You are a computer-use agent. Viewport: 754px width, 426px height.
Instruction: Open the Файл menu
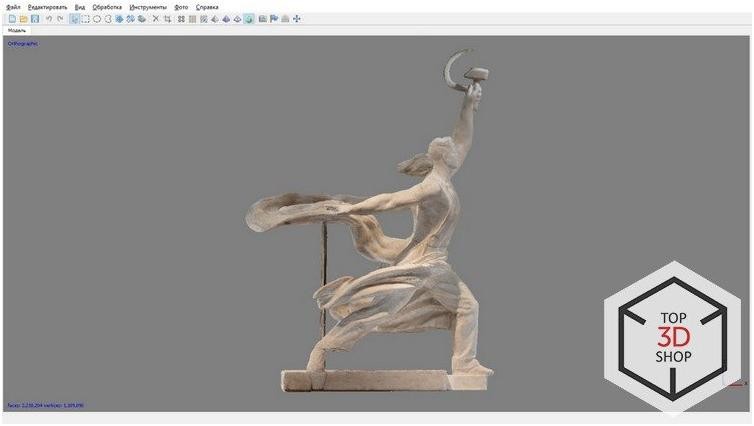[x=13, y=7]
